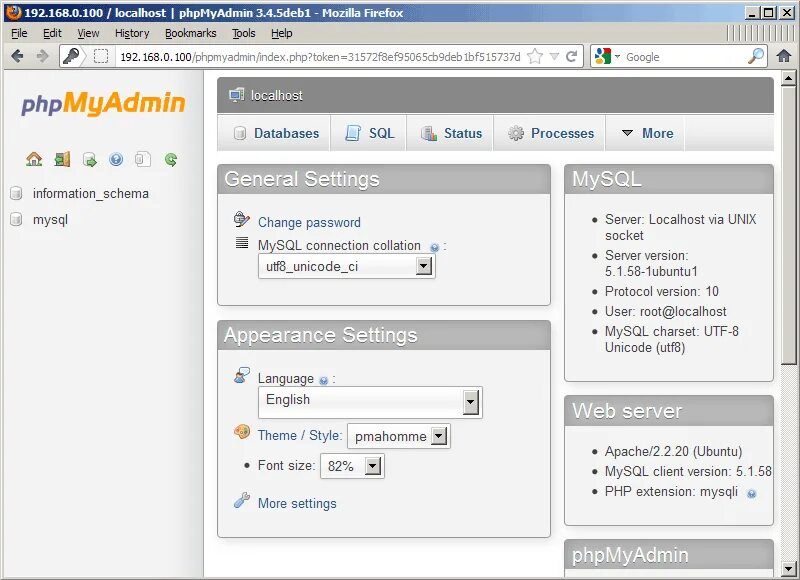Open the History menu
800x580 pixels.
(132, 33)
